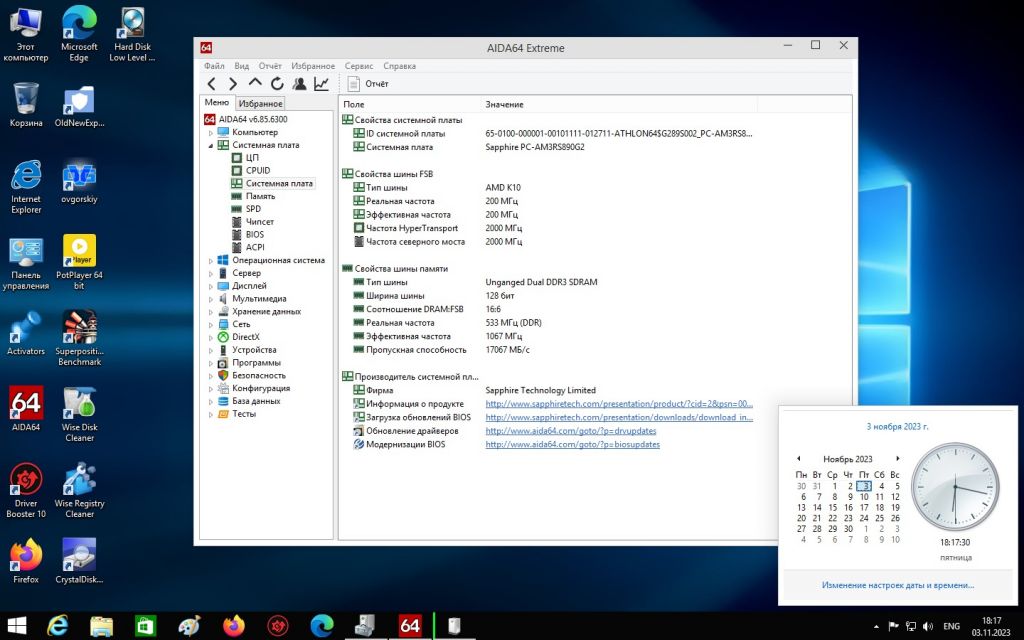Click the Unganged Dual DDR3 SDRAM value
This screenshot has width=1024, height=640.
tap(541, 282)
